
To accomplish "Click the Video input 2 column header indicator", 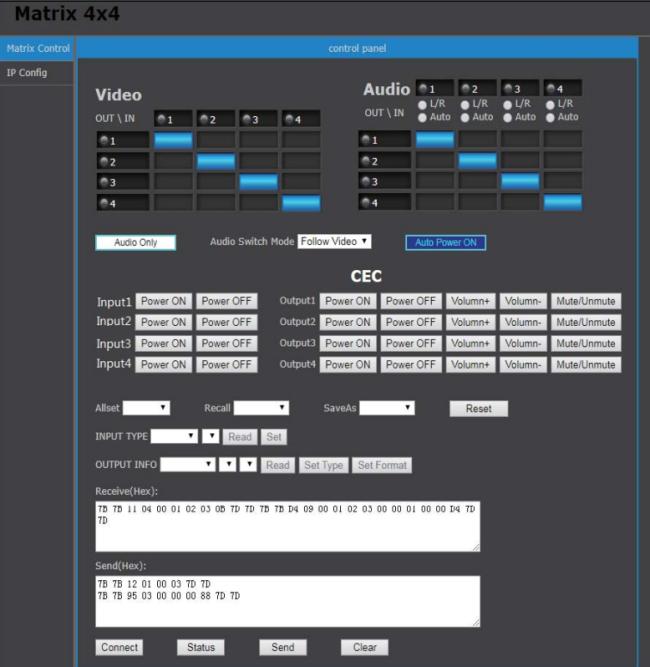I will [x=215, y=119].
